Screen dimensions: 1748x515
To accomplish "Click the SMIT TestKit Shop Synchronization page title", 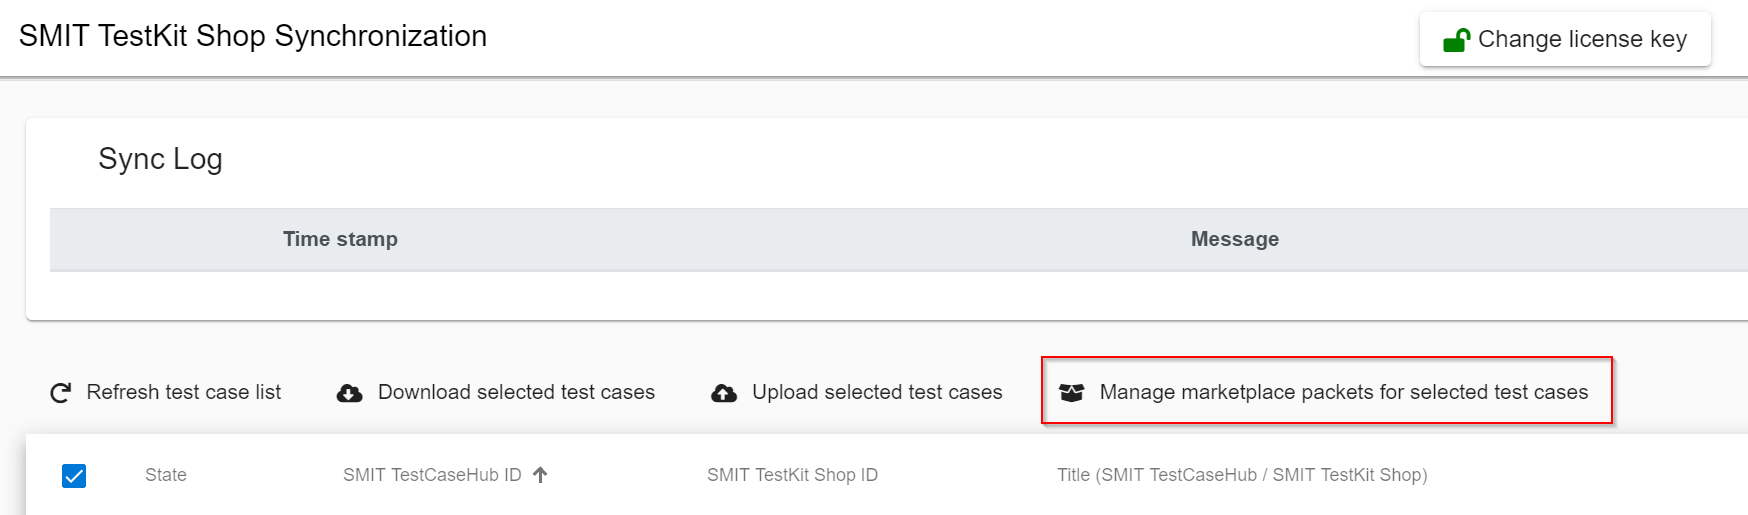I will 253,36.
